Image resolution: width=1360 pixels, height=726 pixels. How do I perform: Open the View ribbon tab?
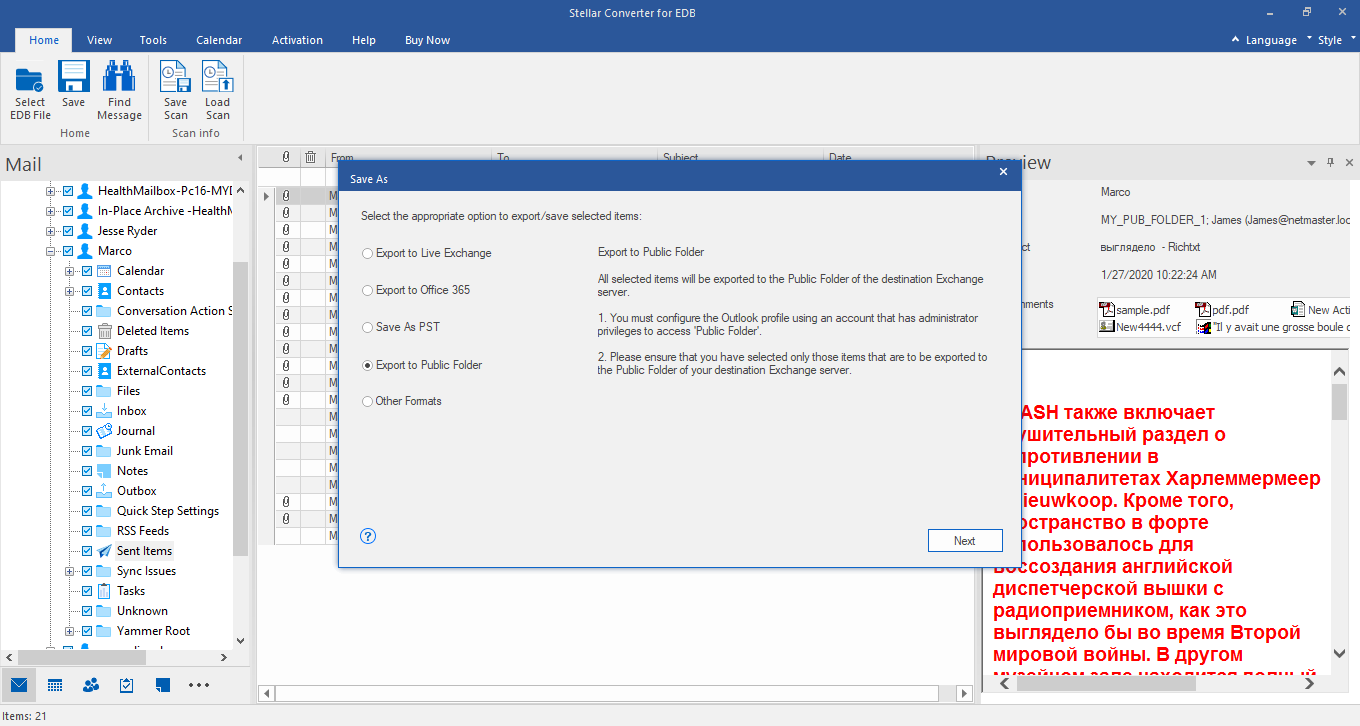point(99,40)
